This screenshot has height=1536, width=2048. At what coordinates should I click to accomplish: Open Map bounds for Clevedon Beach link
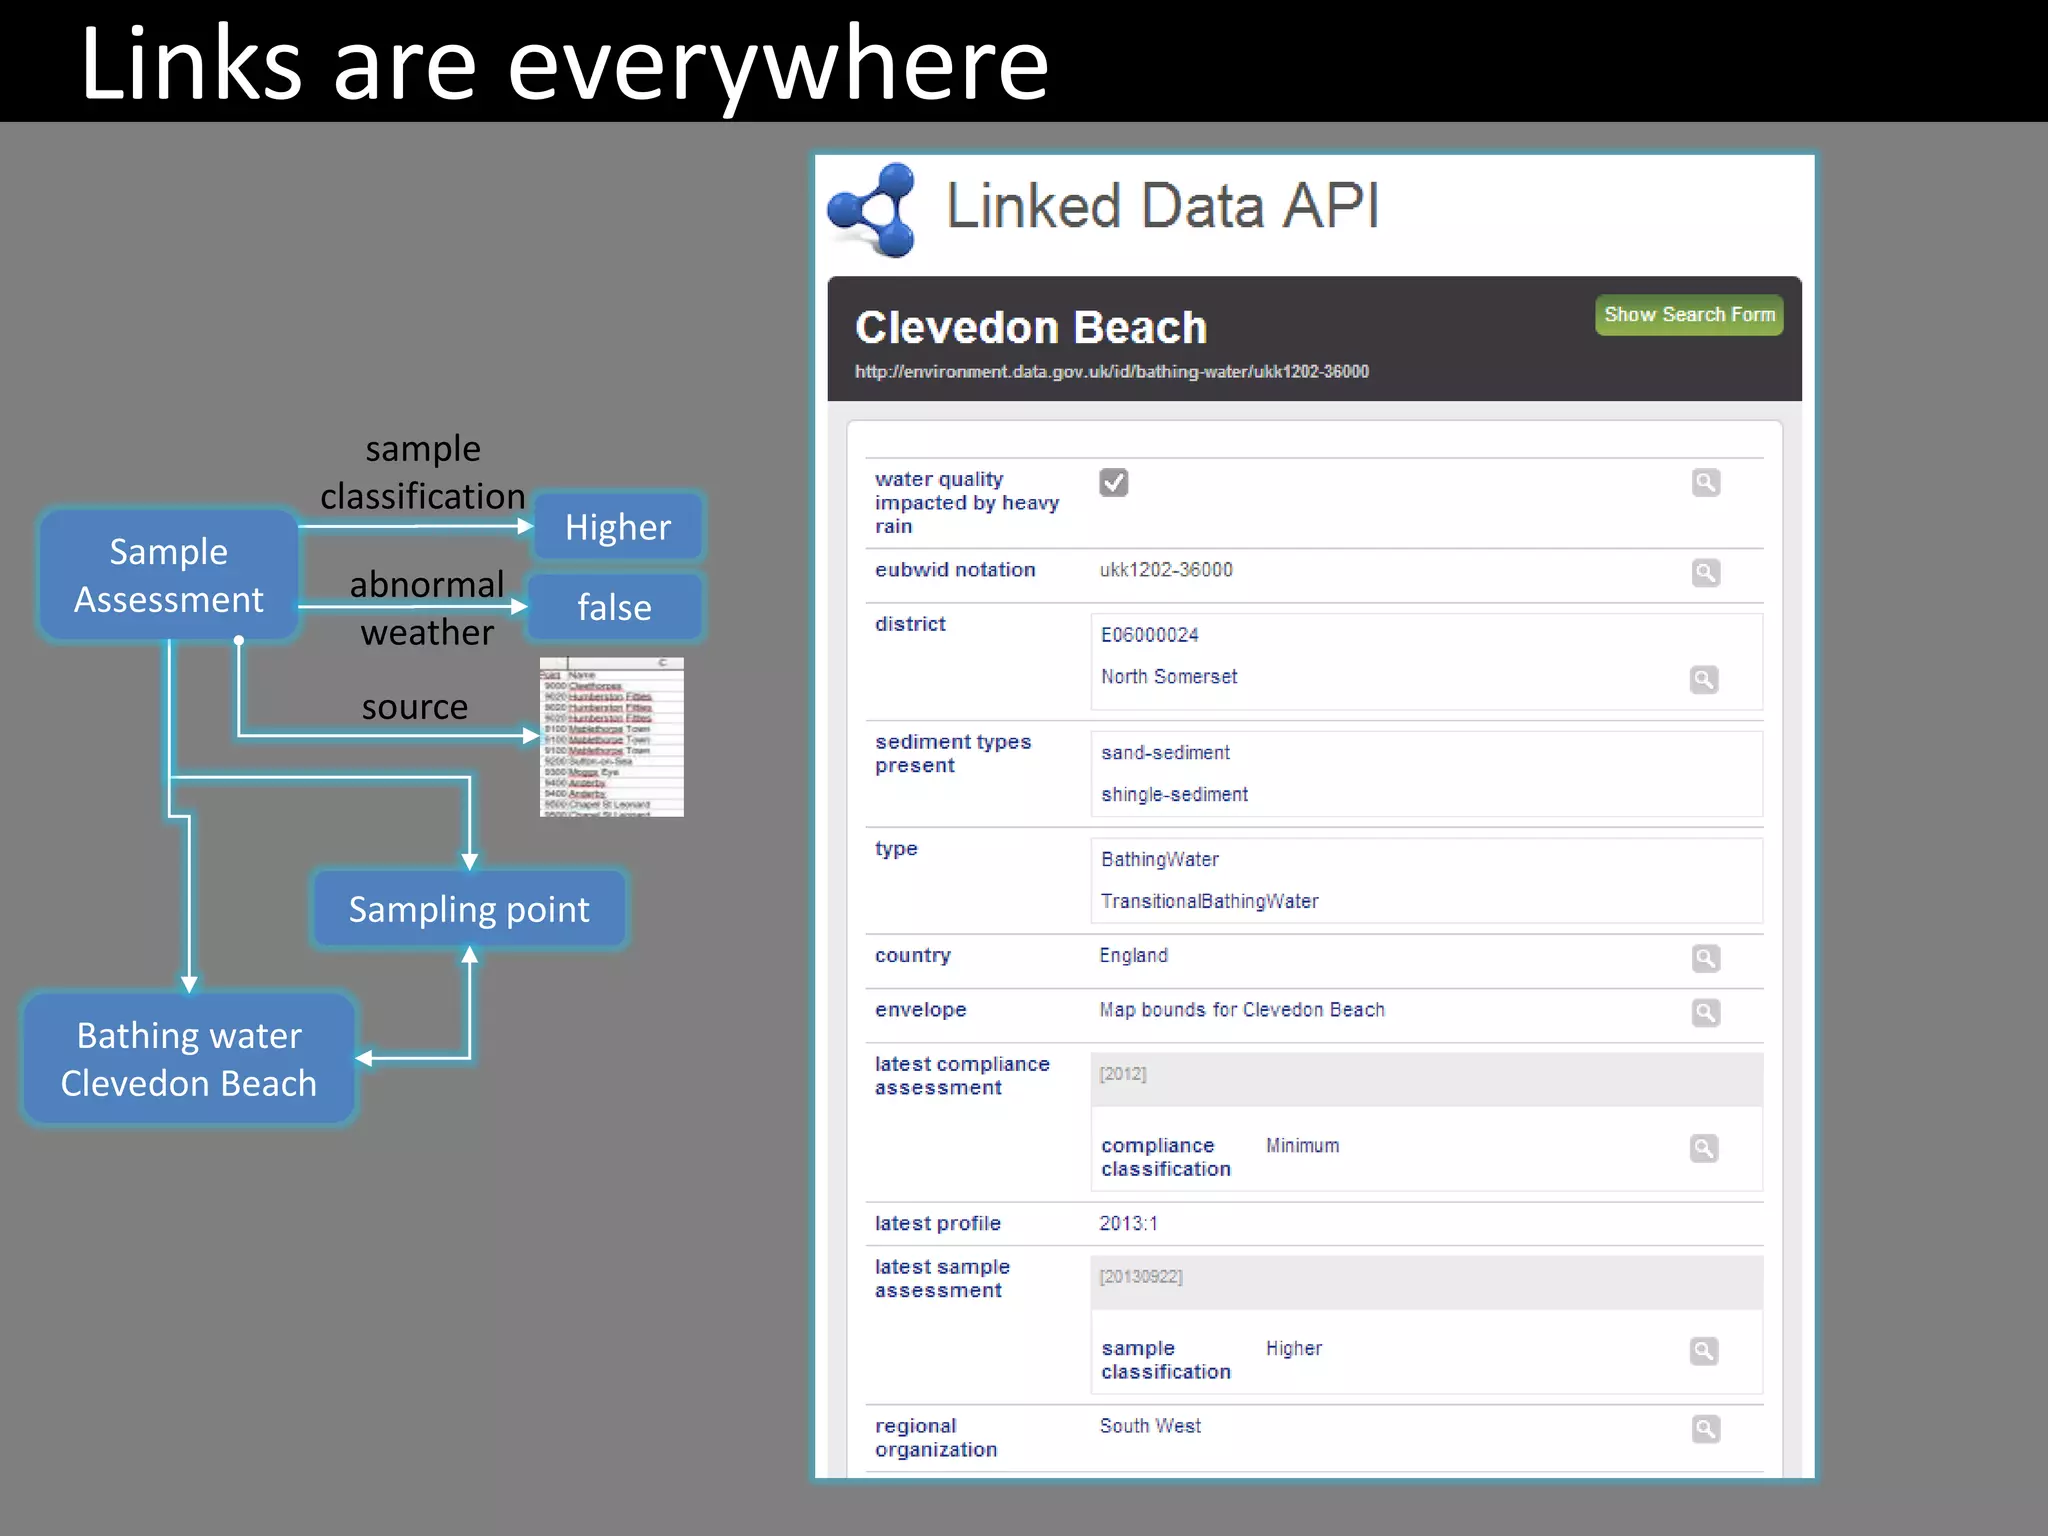click(x=1241, y=1010)
